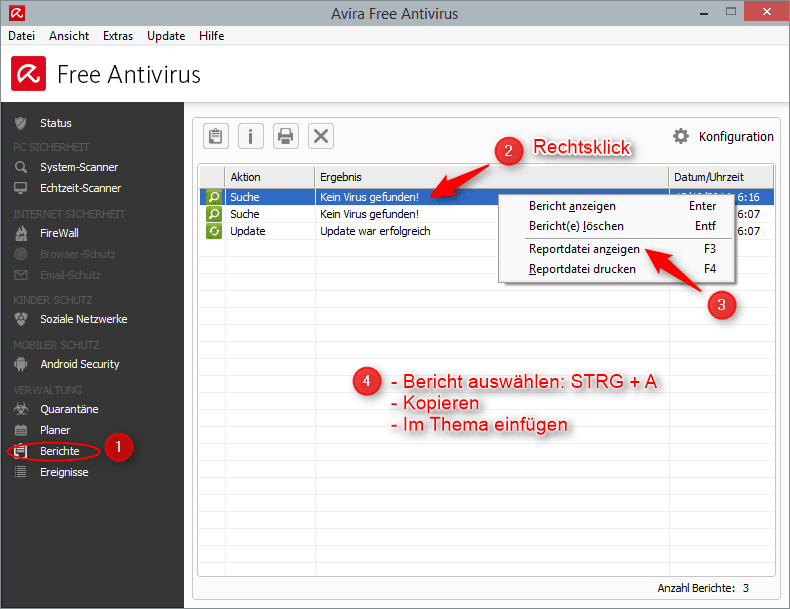Image resolution: width=790 pixels, height=609 pixels.
Task: Open System-Scanner section
Action: (x=79, y=167)
